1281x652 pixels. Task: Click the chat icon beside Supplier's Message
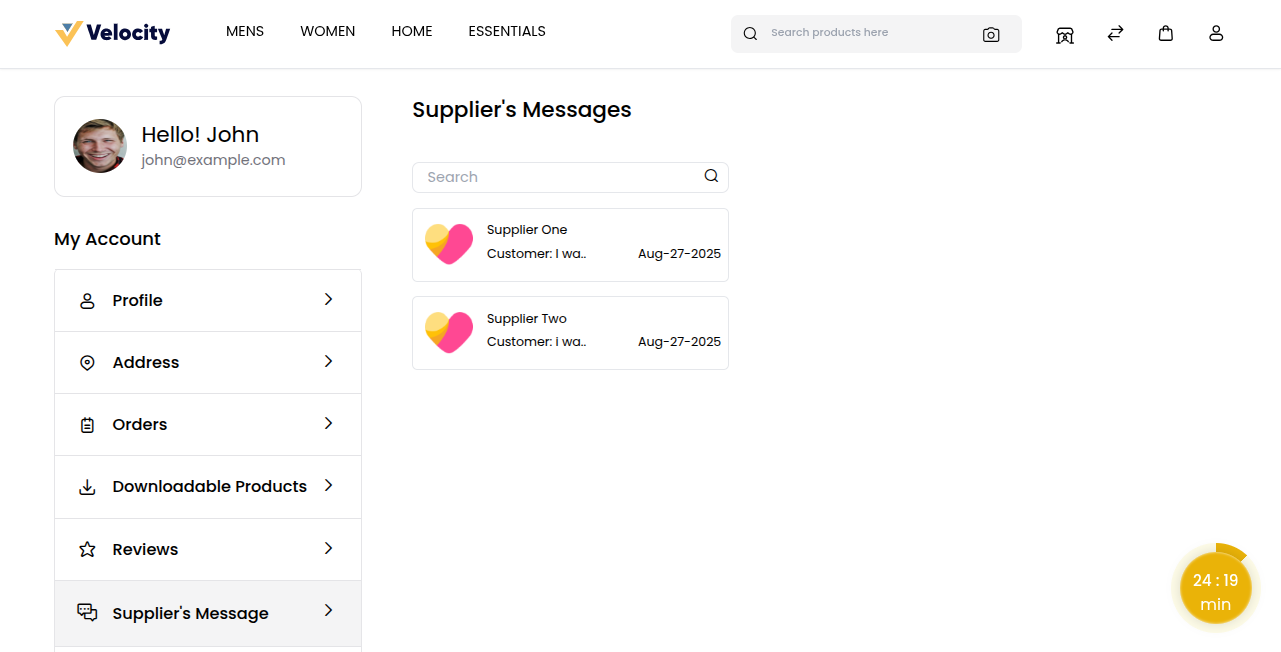click(87, 611)
